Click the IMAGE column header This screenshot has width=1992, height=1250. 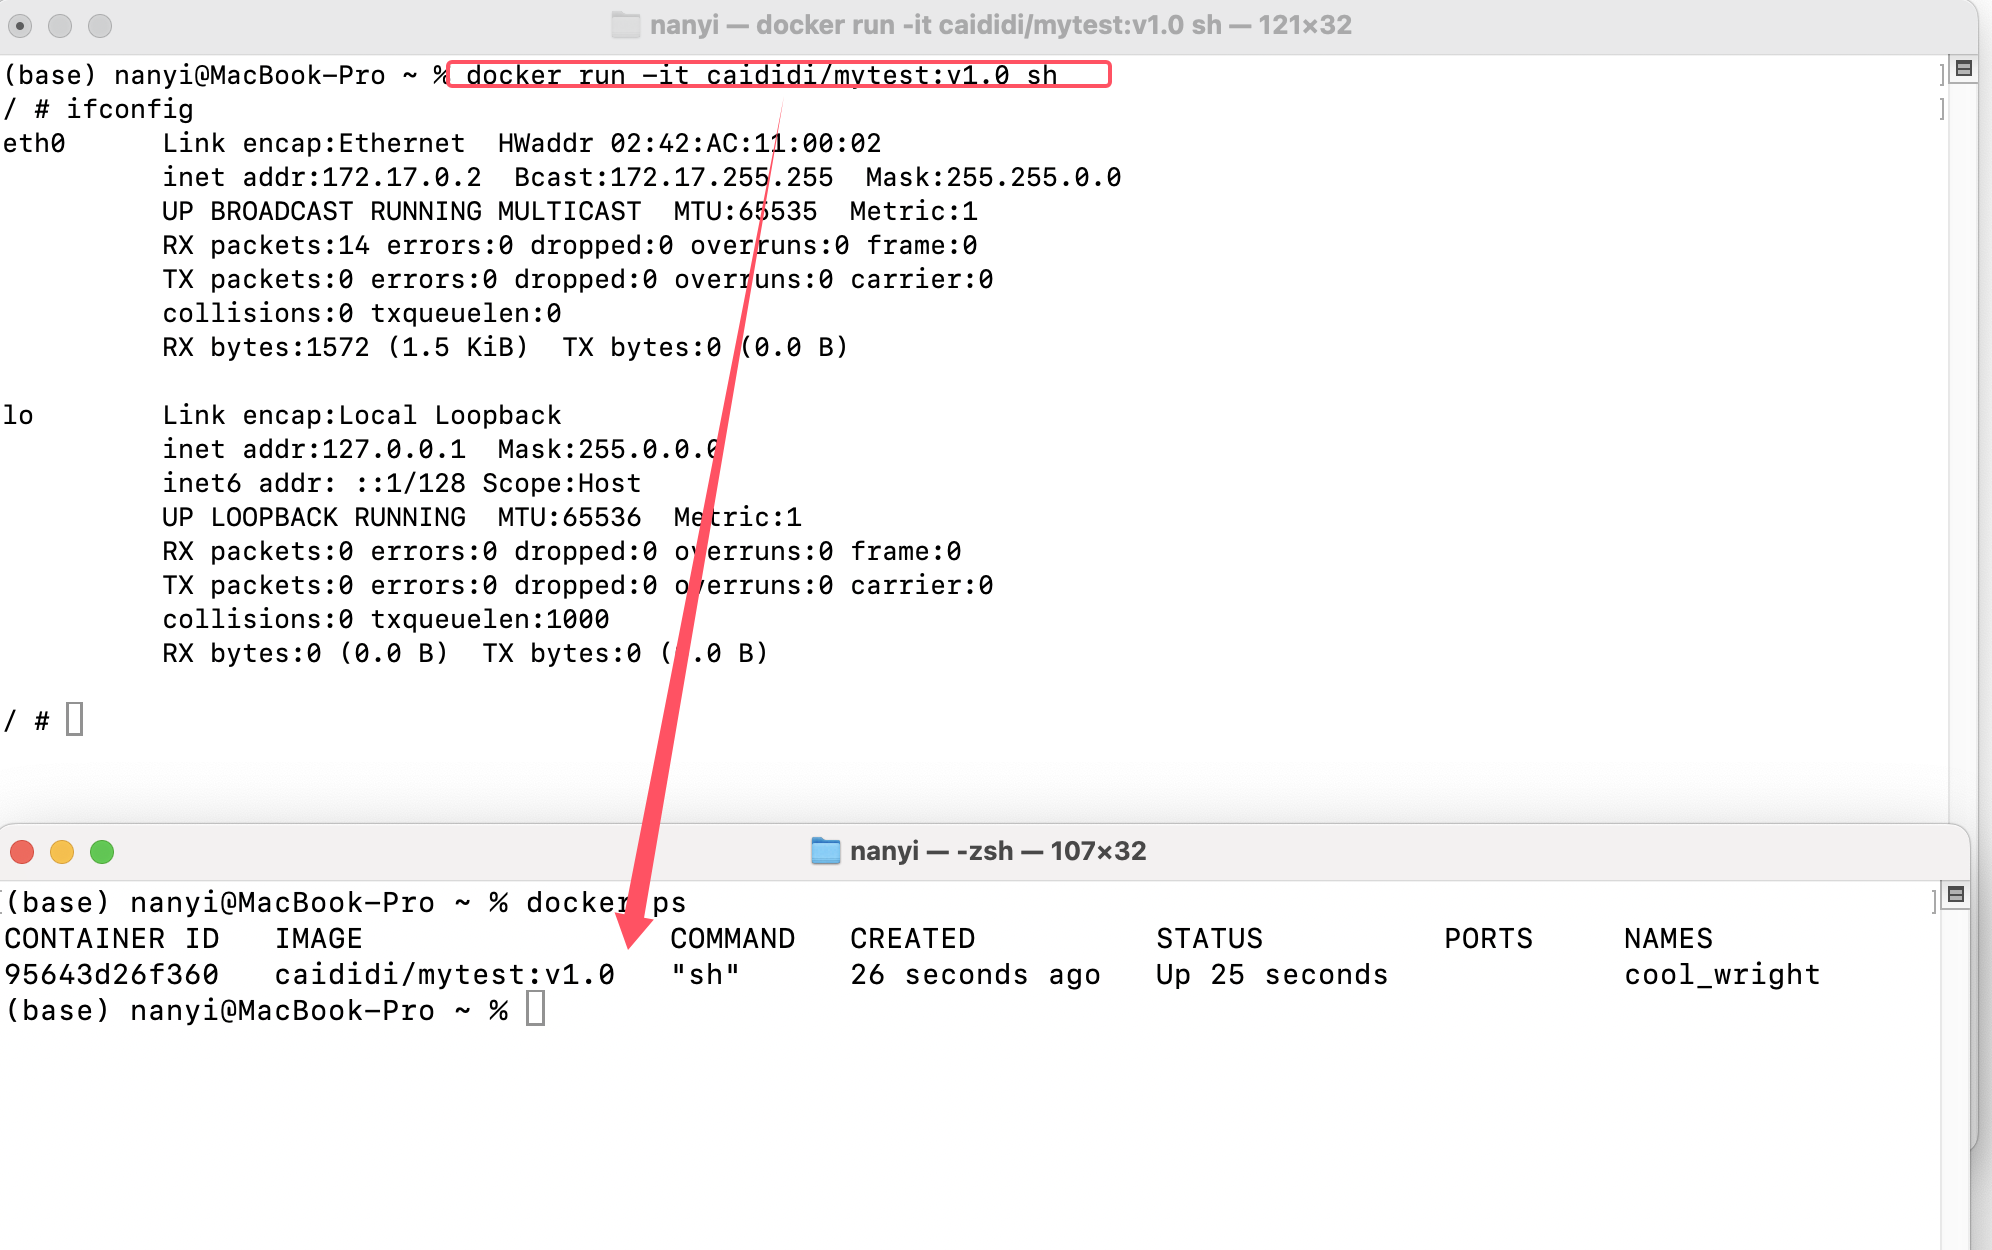click(319, 938)
